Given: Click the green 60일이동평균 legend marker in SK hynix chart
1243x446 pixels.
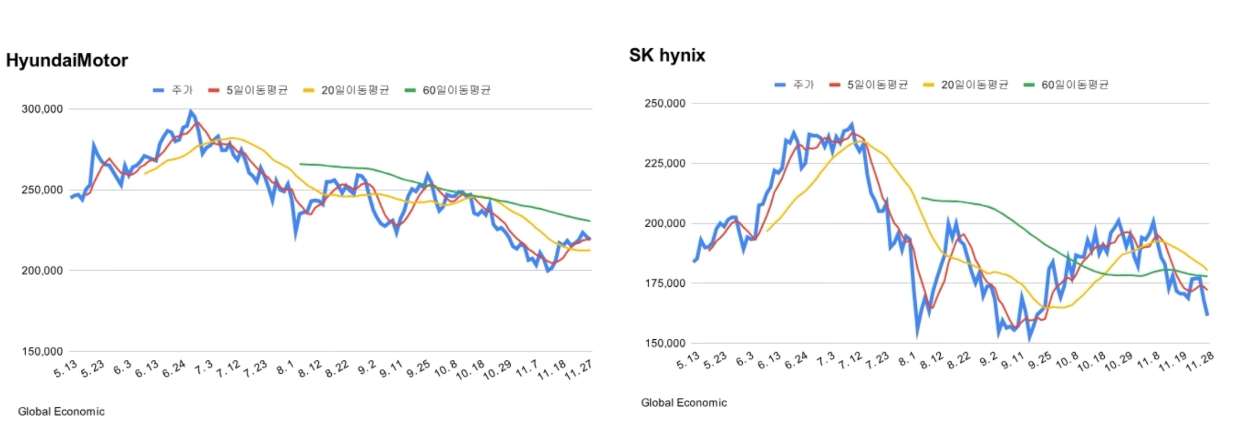Looking at the screenshot, I should point(1031,85).
